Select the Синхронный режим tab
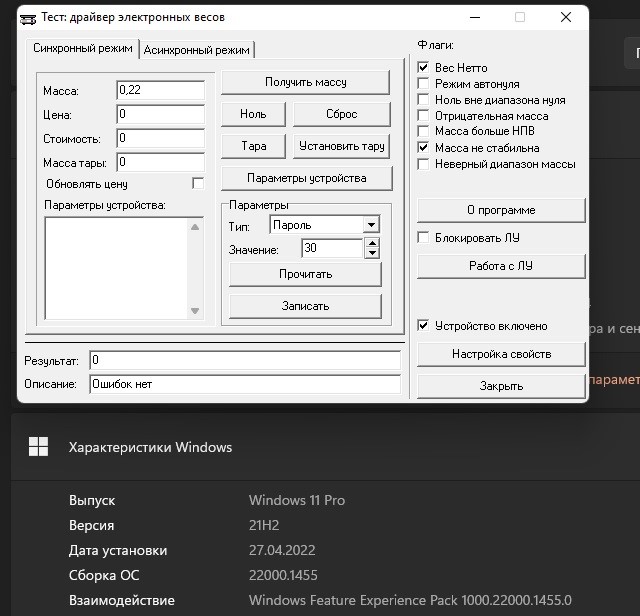Image resolution: width=640 pixels, height=616 pixels. (82, 49)
